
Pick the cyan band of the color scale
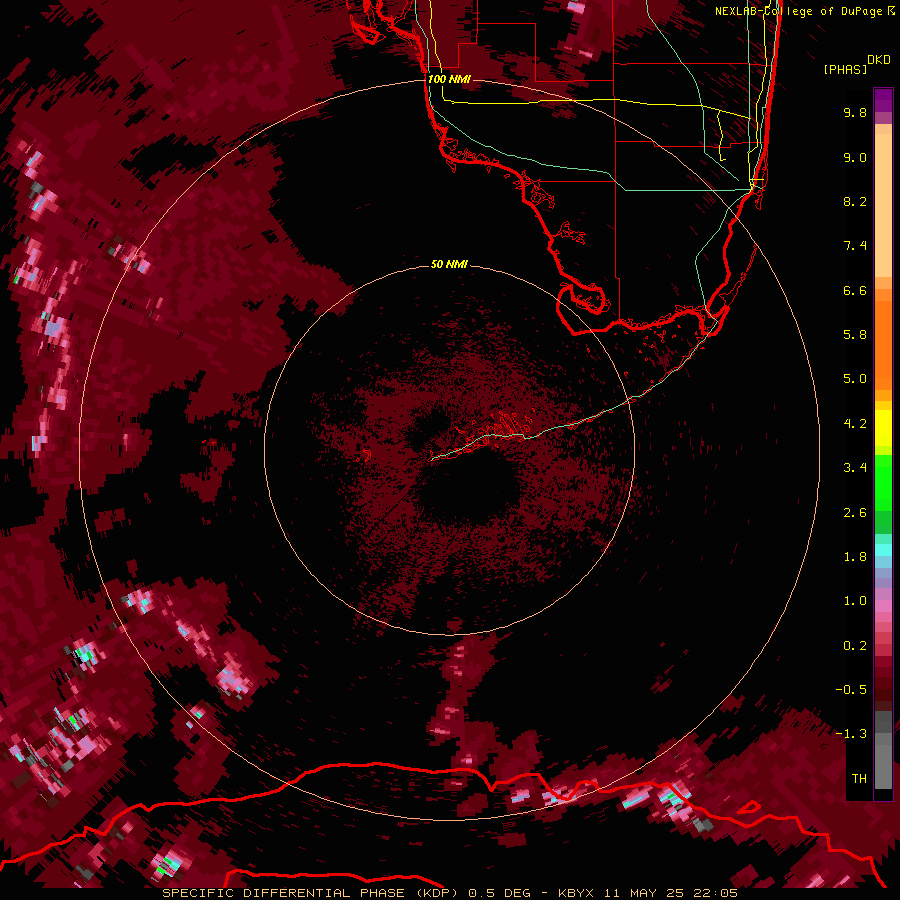883,550
